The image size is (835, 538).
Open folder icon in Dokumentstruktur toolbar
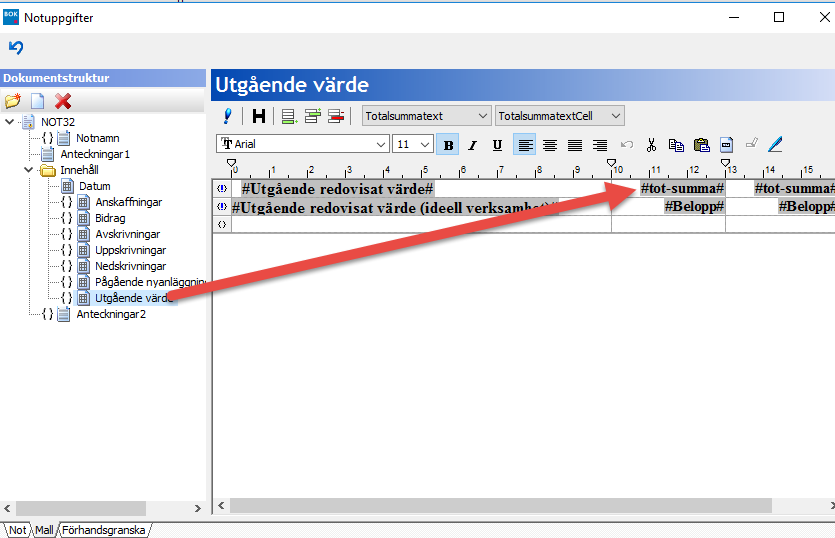point(13,101)
